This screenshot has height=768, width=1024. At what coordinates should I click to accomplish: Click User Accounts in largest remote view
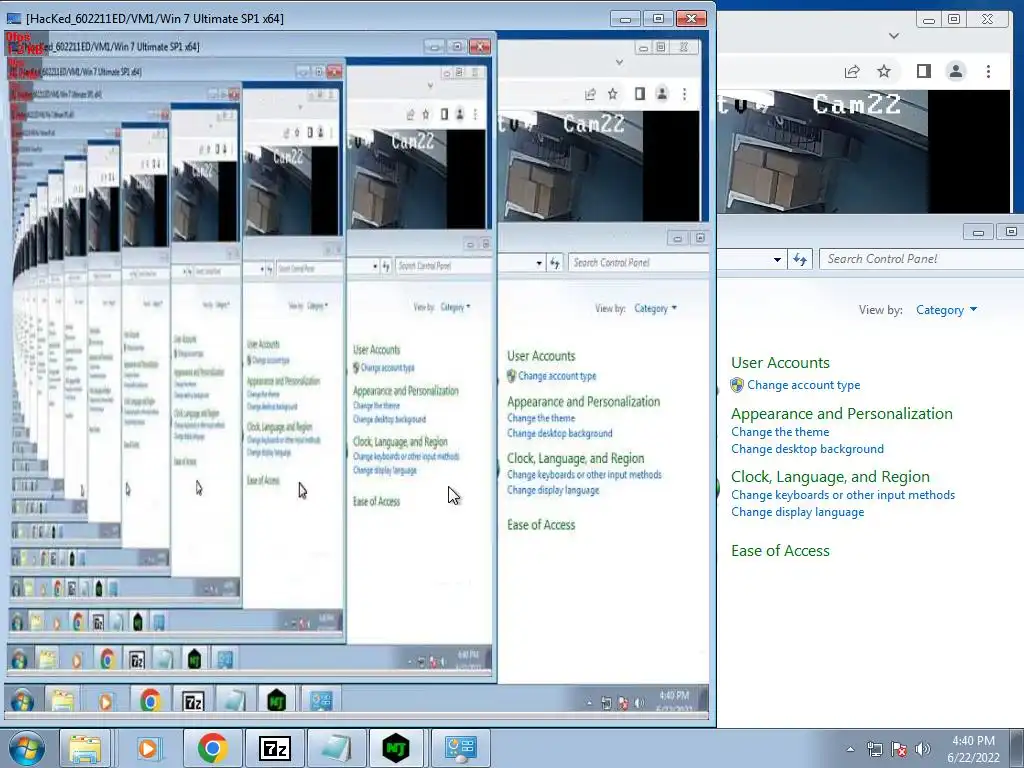point(541,356)
